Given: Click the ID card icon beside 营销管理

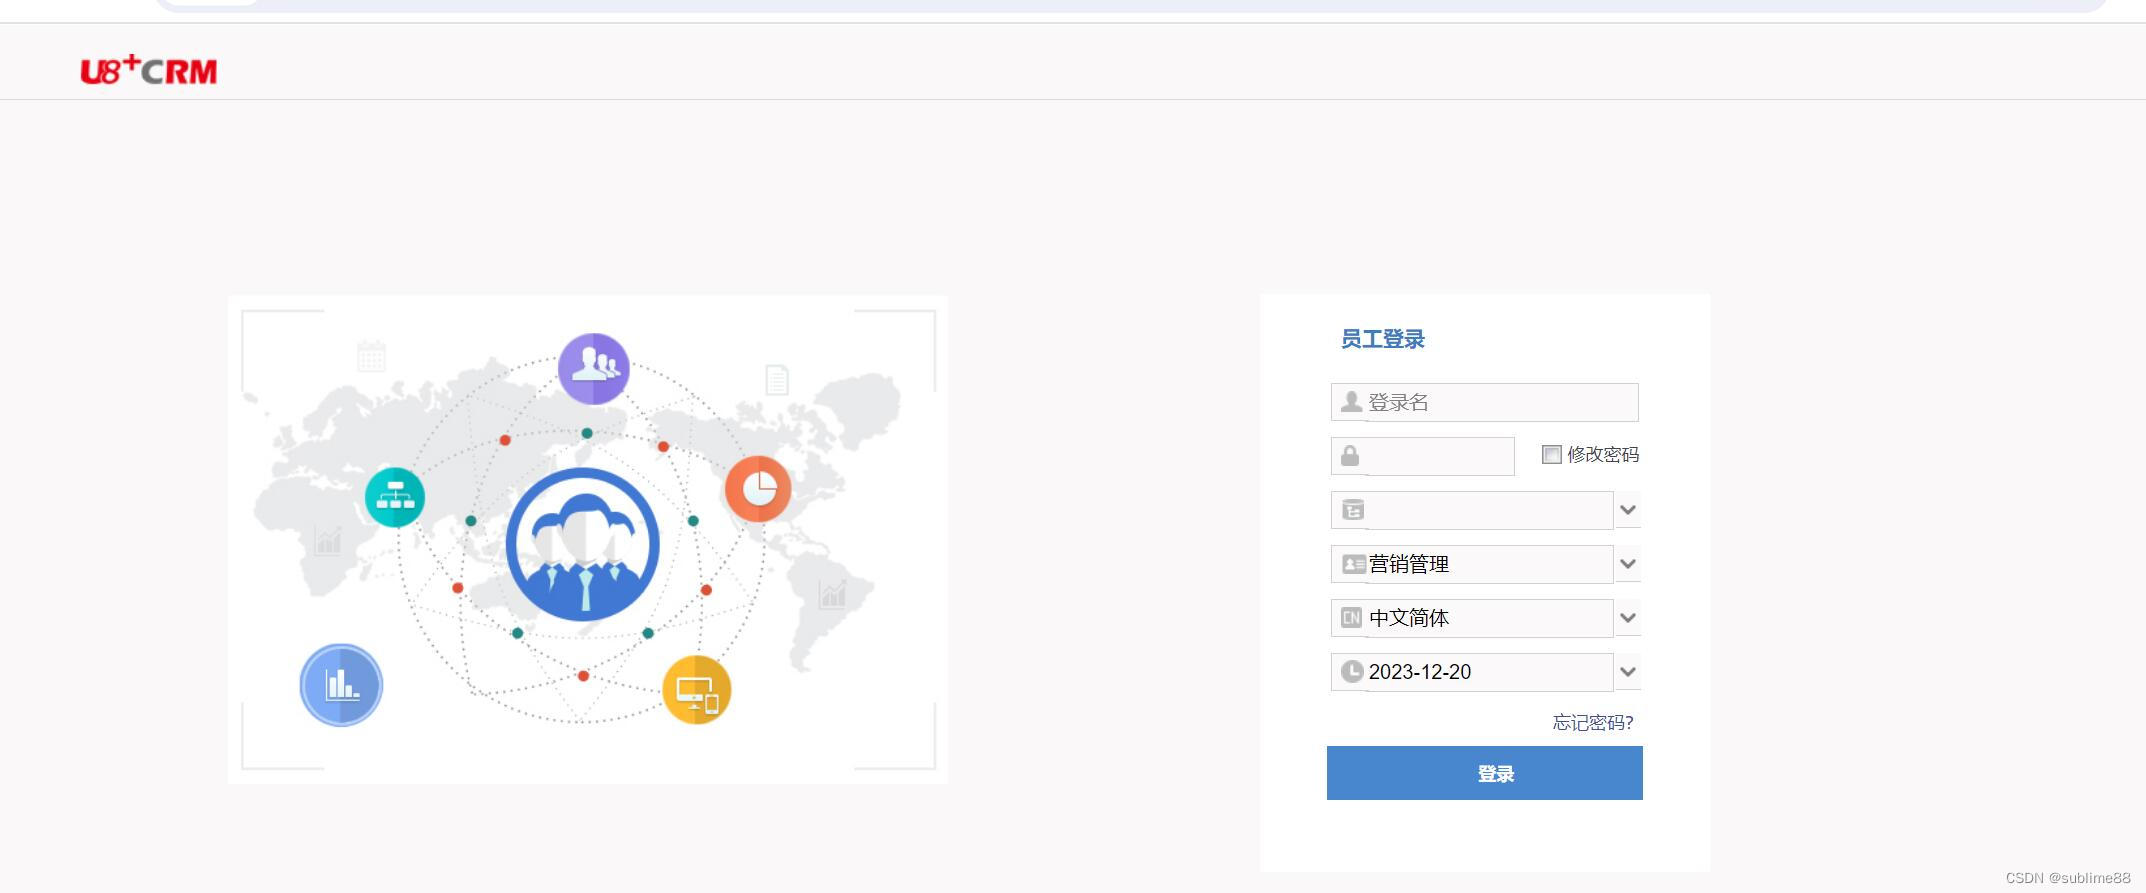Looking at the screenshot, I should coord(1353,564).
